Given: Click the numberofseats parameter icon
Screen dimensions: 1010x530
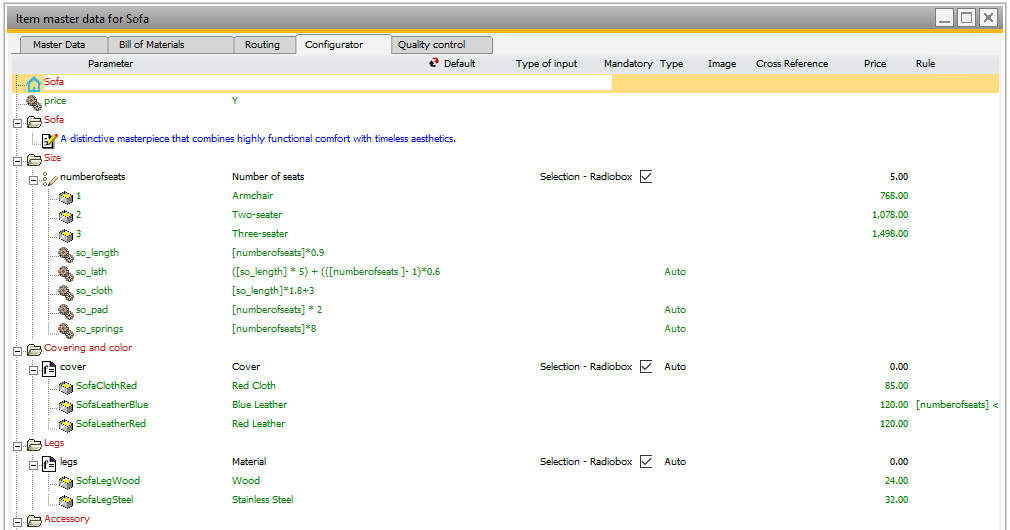Looking at the screenshot, I should pos(50,177).
